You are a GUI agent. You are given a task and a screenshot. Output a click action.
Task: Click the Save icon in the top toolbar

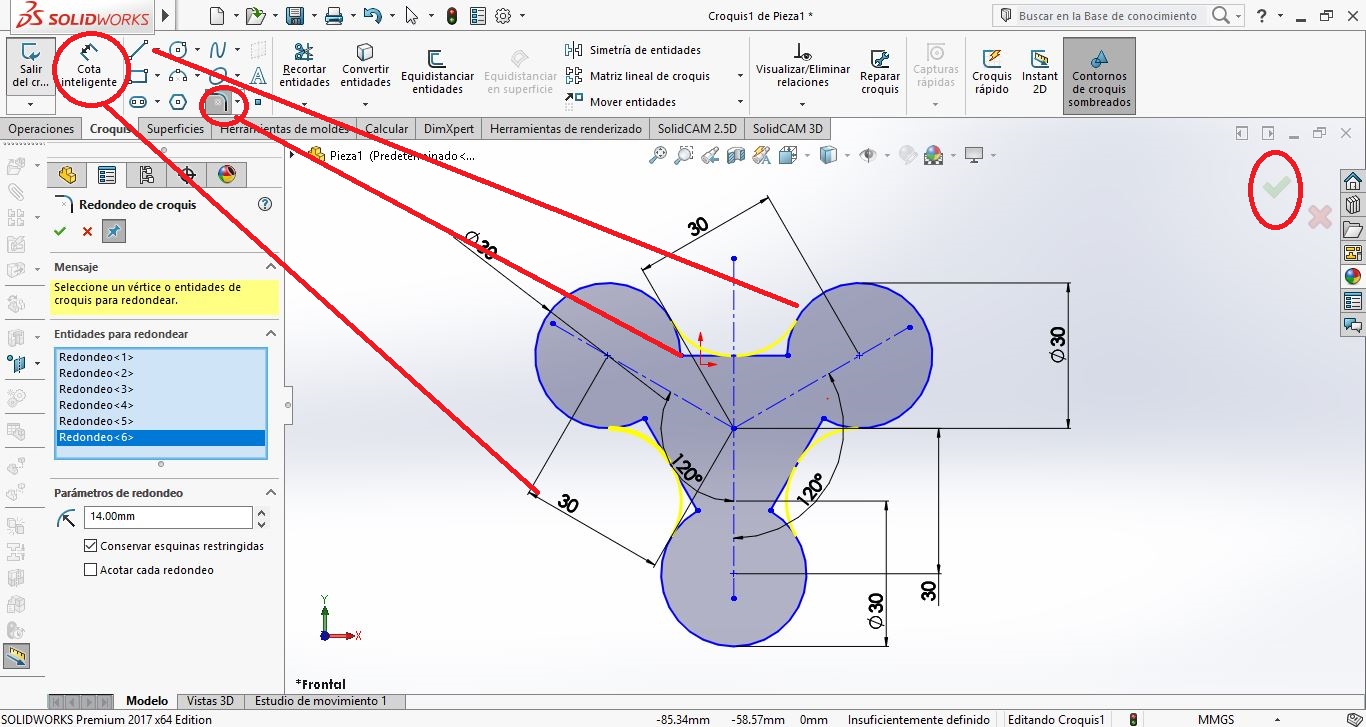(294, 16)
